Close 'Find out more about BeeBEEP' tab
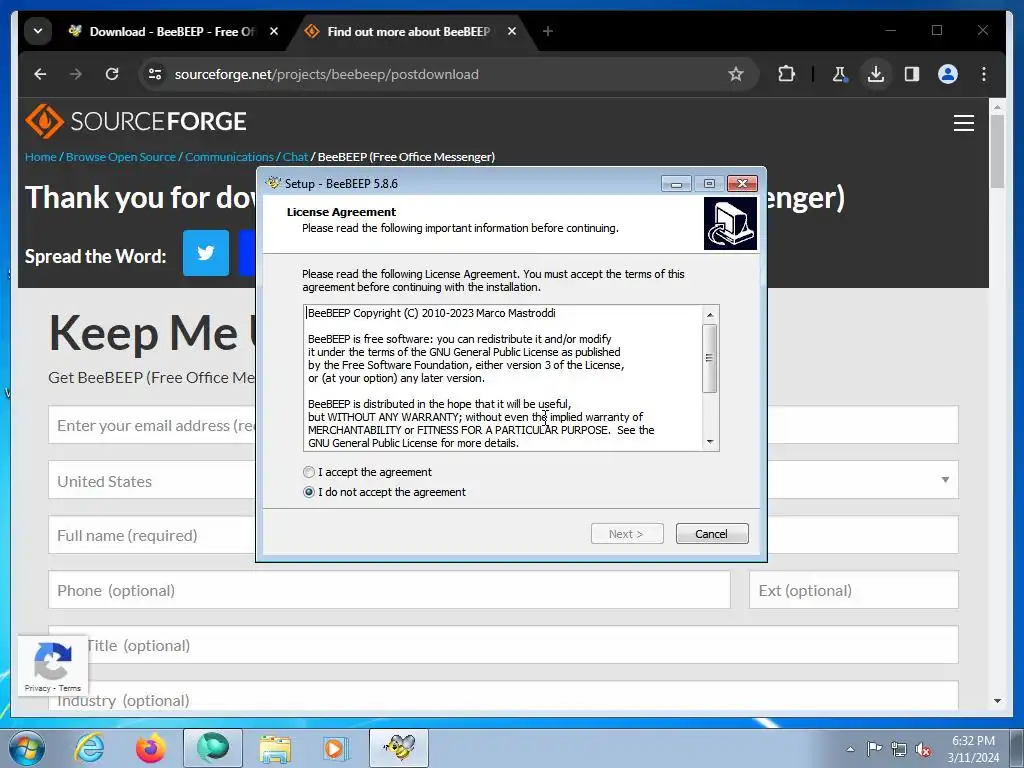 coord(511,31)
